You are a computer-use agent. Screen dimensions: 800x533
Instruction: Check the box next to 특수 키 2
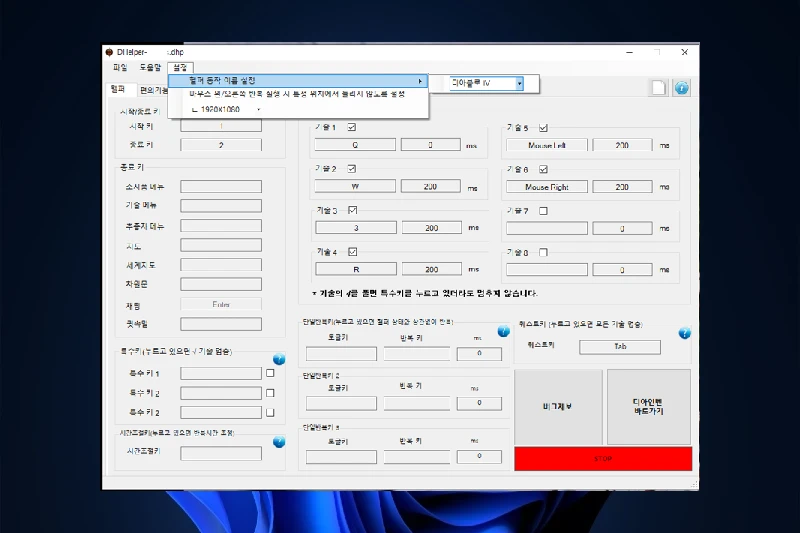pos(270,393)
